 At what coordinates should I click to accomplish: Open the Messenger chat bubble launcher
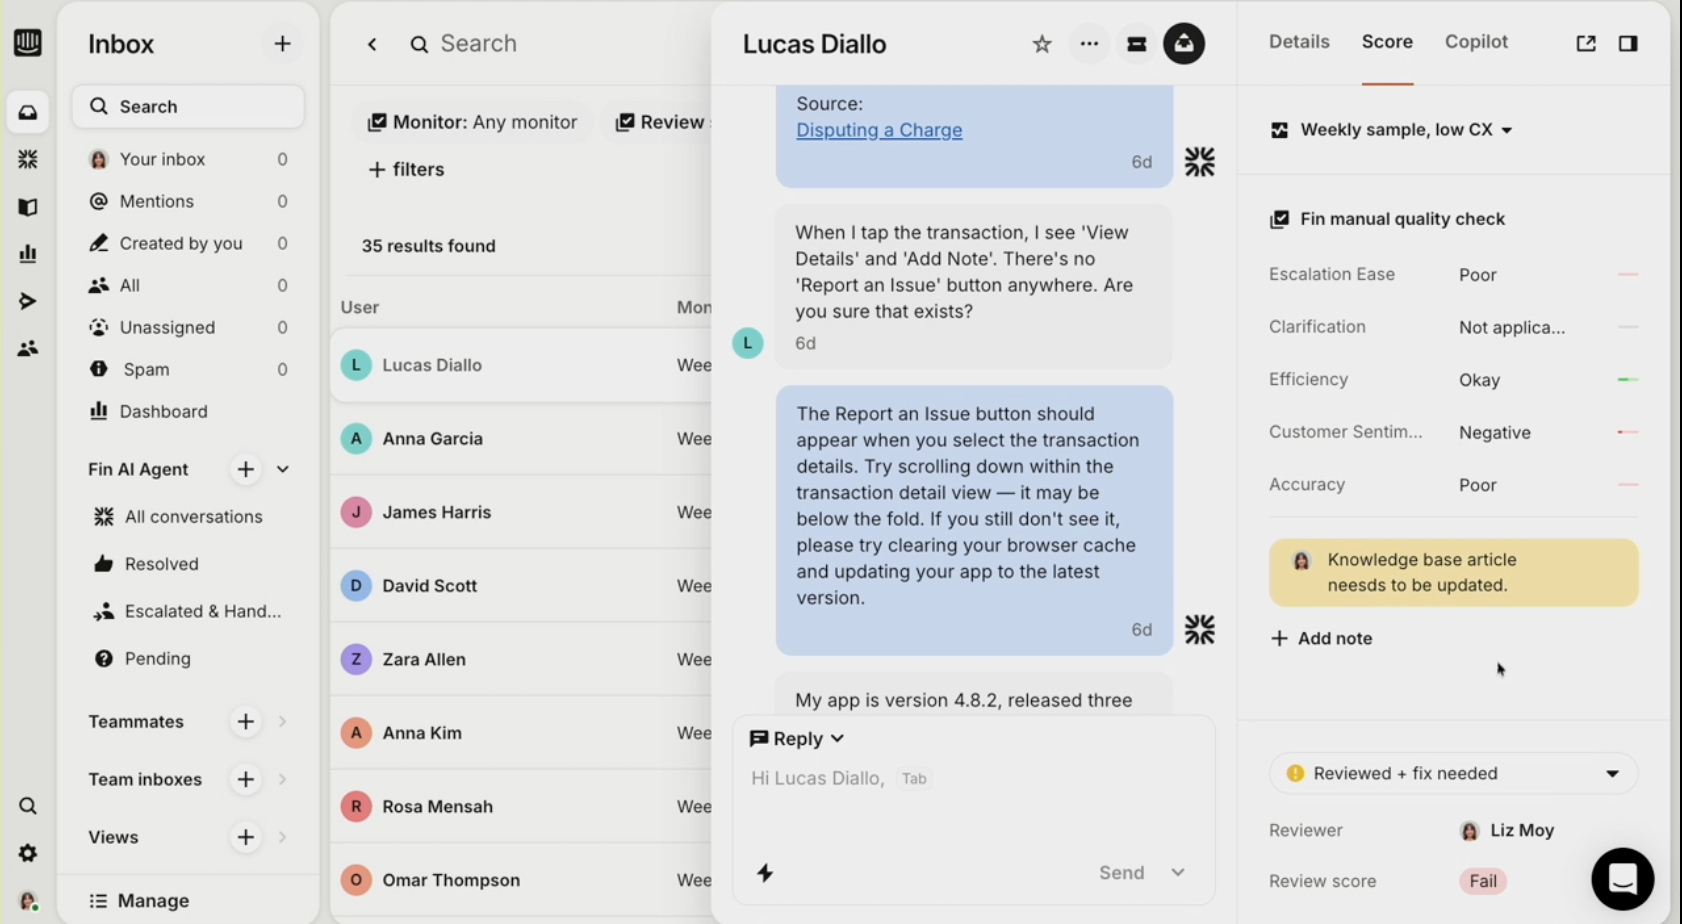click(x=1622, y=879)
